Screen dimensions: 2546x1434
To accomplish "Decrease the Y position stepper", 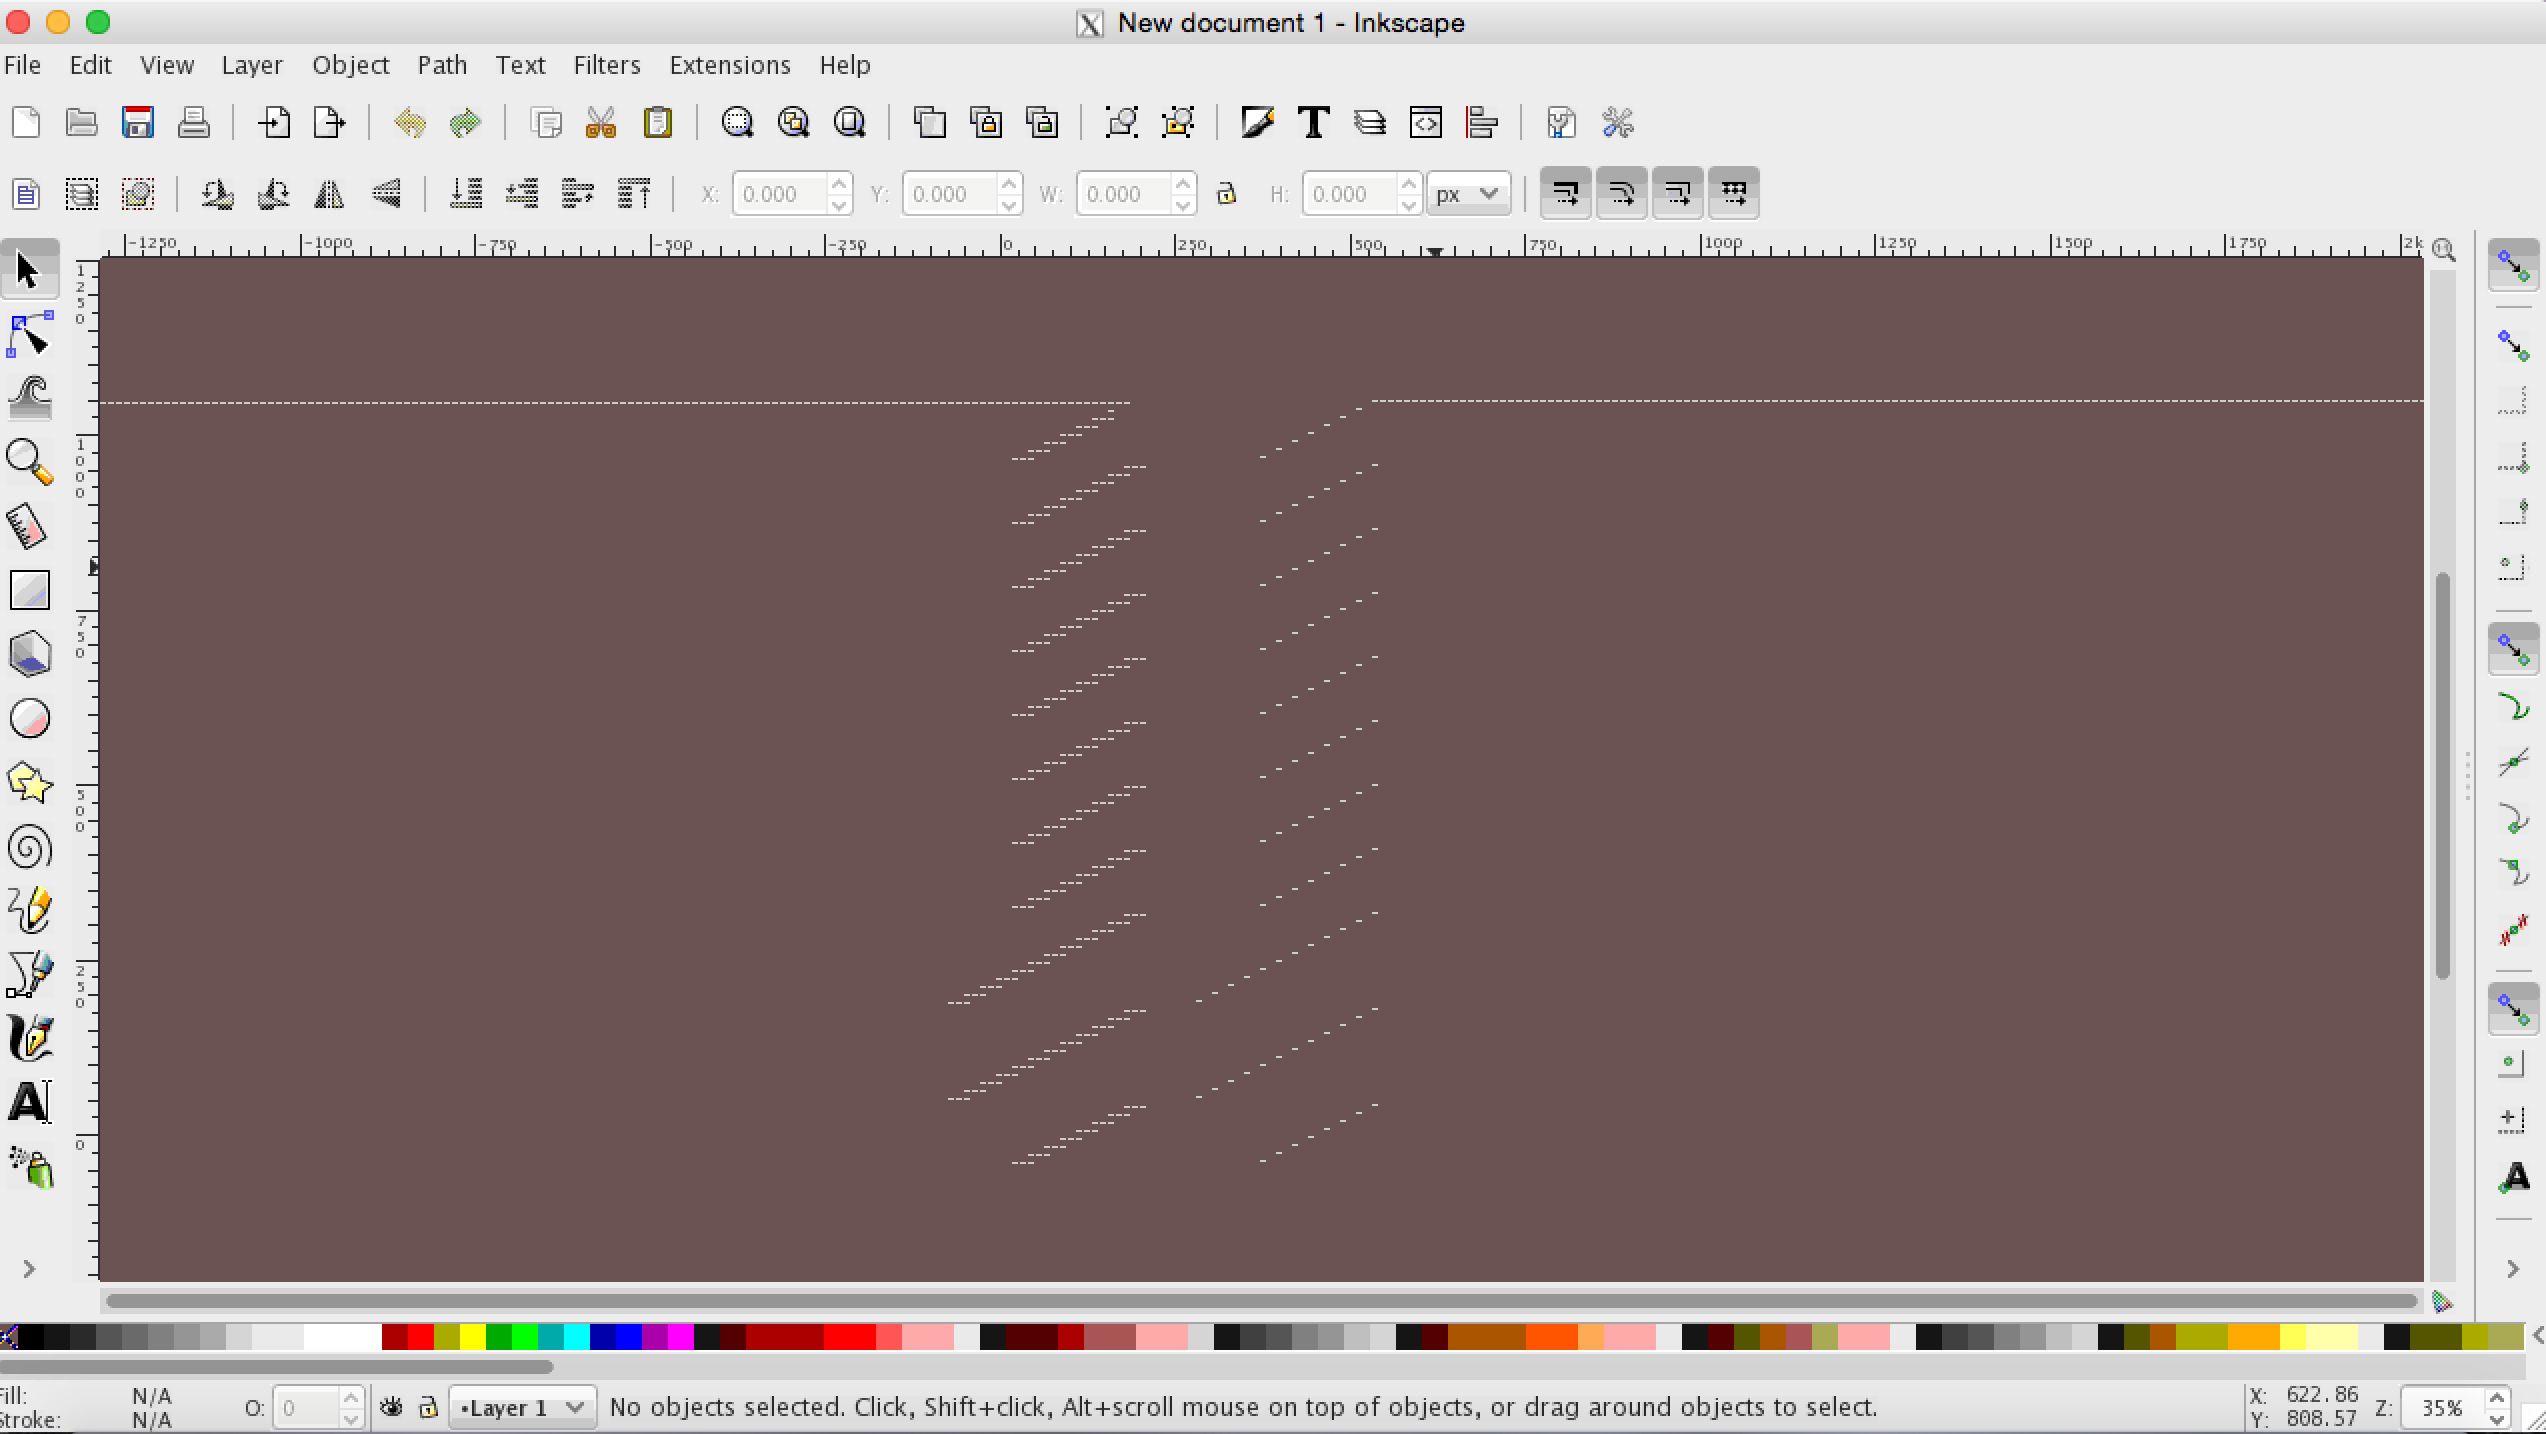I will click(x=1009, y=204).
